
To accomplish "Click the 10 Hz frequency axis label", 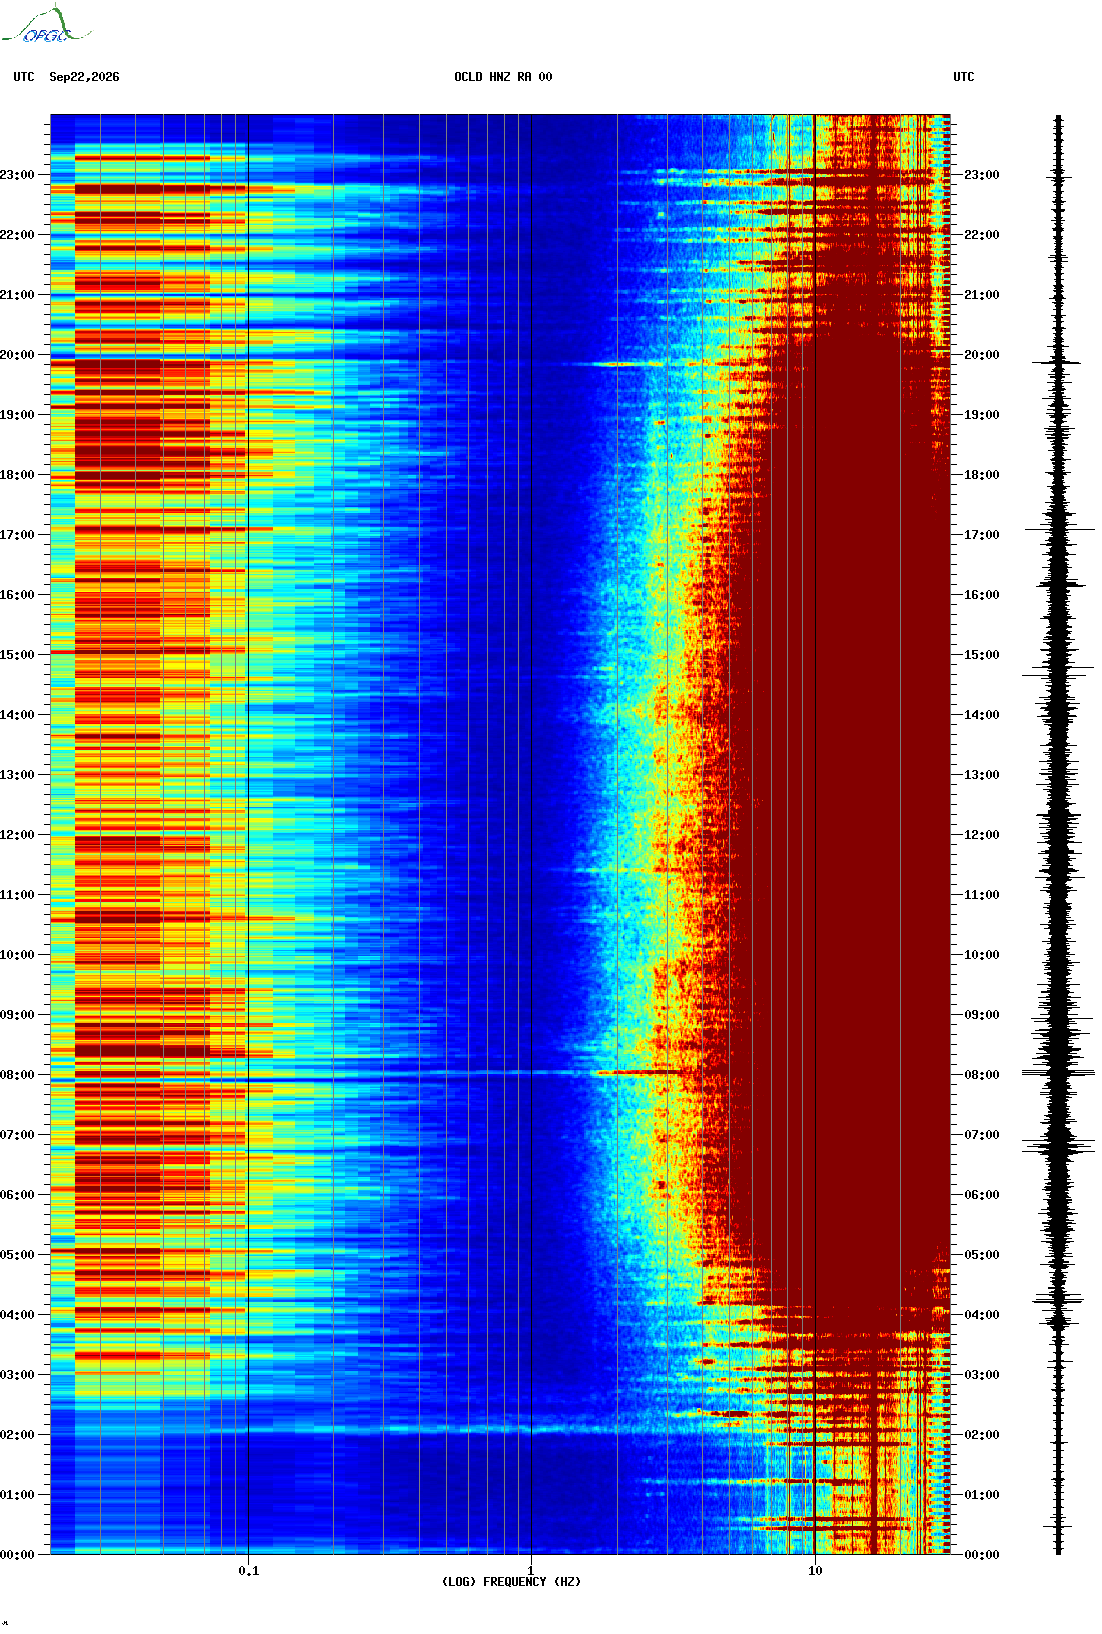I will tap(815, 1571).
